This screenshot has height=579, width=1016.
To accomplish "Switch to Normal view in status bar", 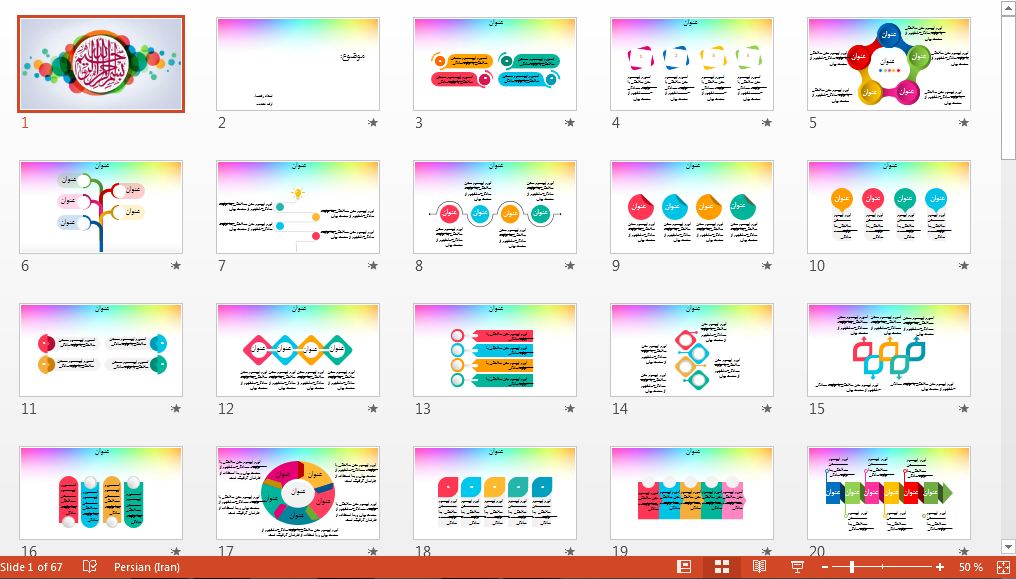I will point(684,567).
